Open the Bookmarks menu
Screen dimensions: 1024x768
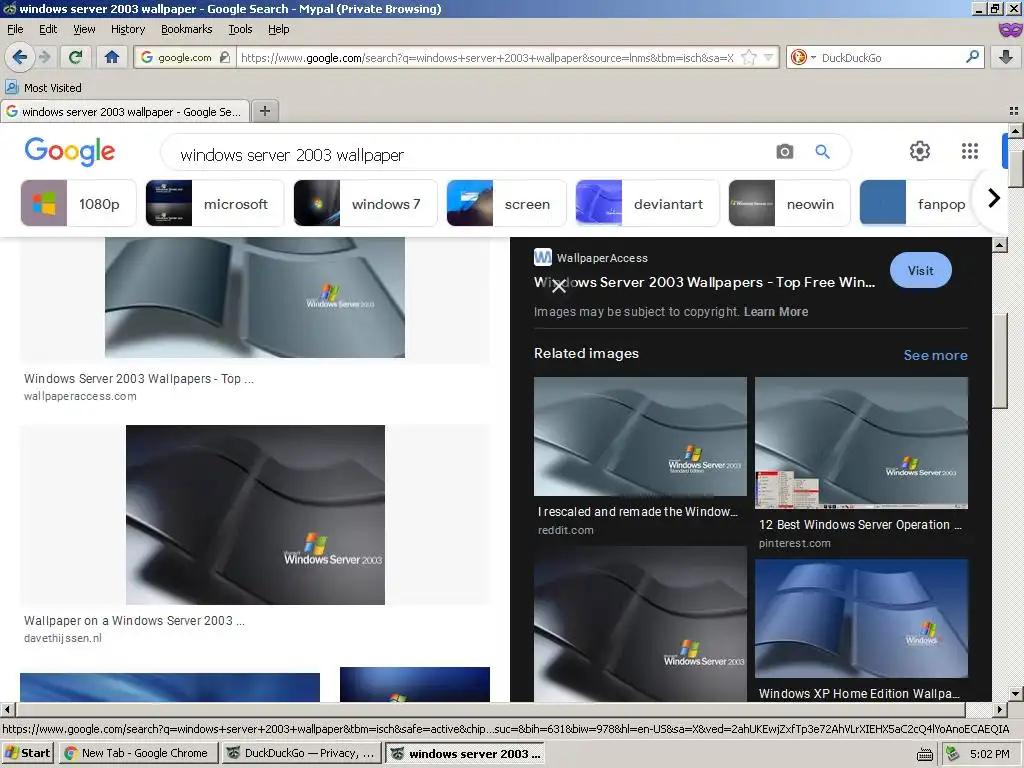click(x=187, y=29)
